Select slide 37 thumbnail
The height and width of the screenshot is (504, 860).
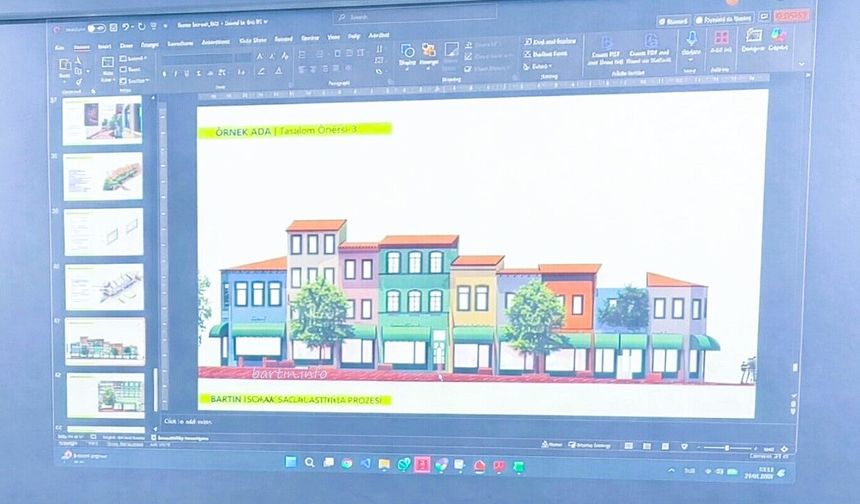(x=103, y=120)
